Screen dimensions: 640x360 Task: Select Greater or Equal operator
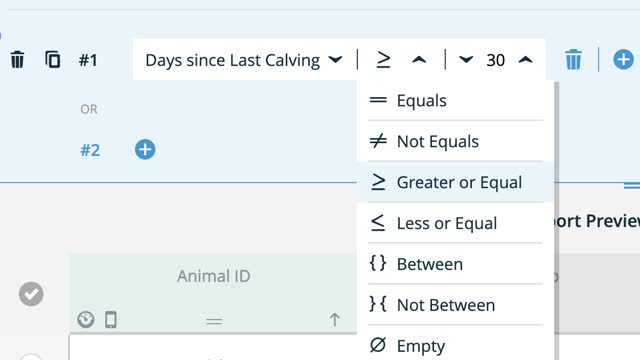(x=456, y=182)
